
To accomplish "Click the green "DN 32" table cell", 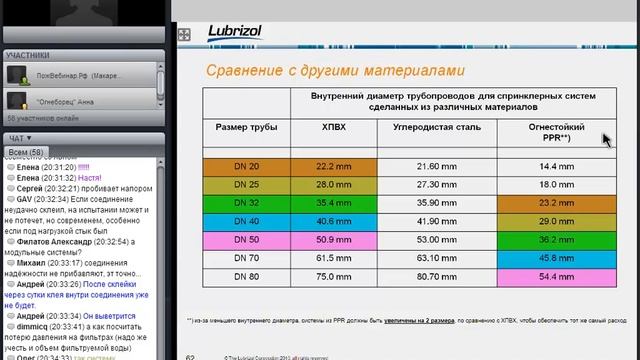I will (x=247, y=203).
